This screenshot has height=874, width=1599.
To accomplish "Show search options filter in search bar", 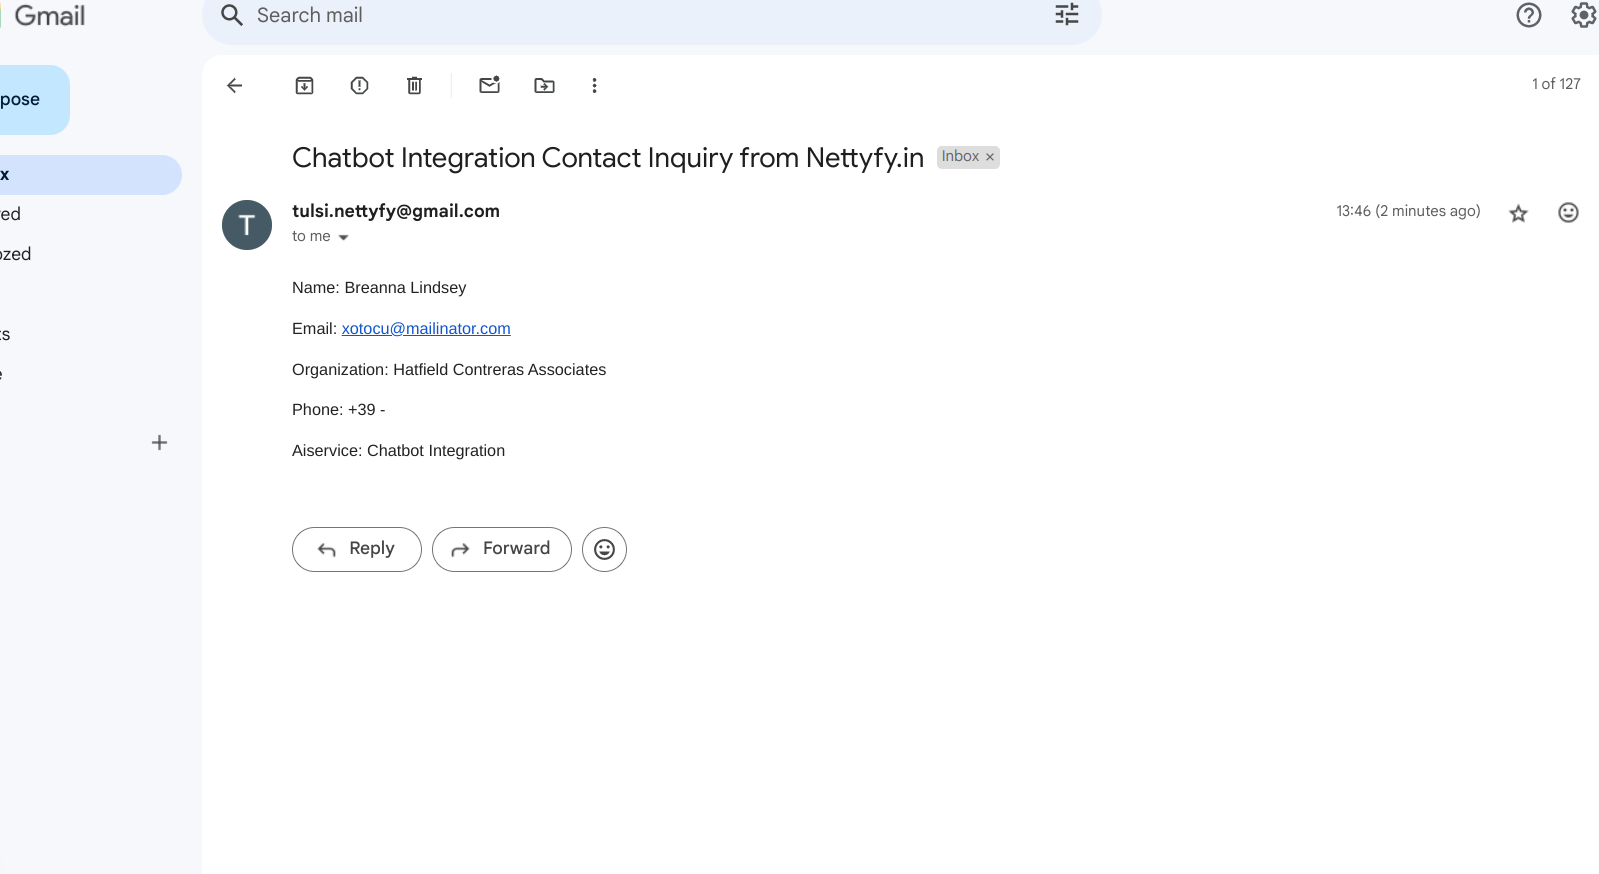I will pyautogui.click(x=1067, y=15).
